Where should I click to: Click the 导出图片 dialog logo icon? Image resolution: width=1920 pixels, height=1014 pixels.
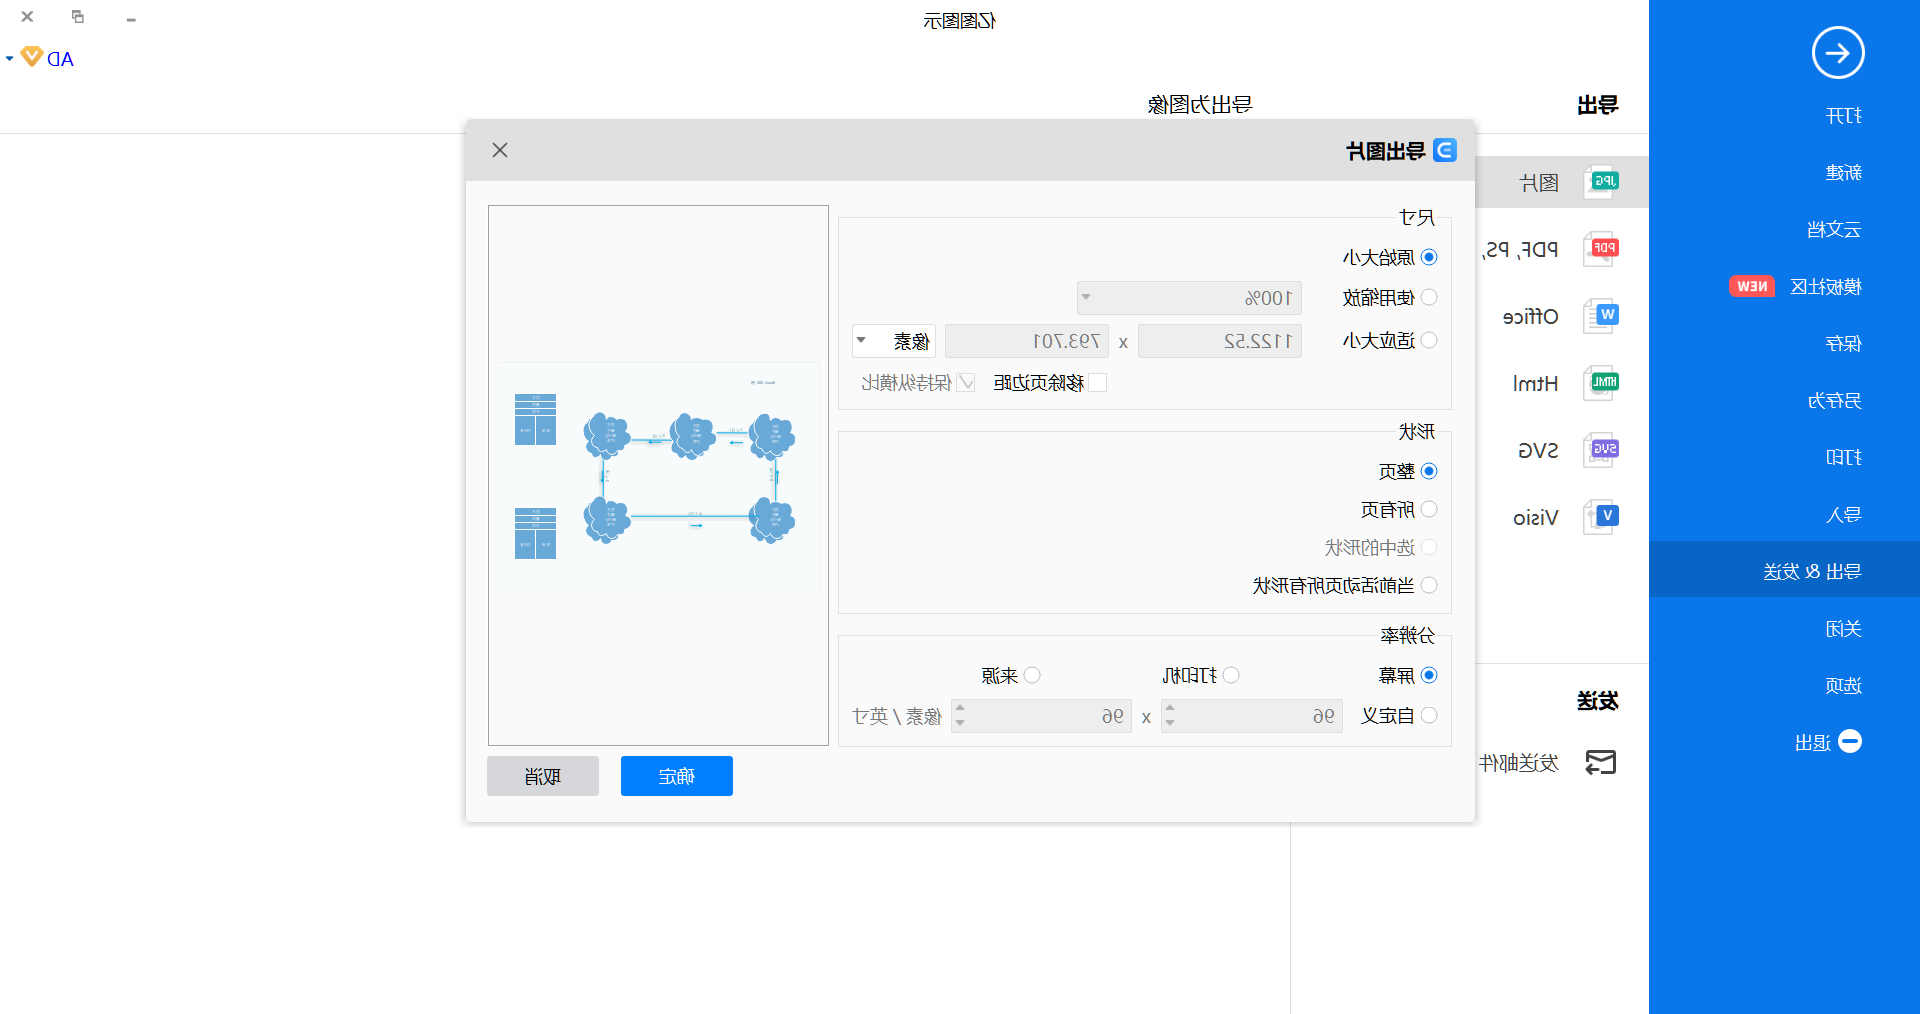coord(1445,150)
